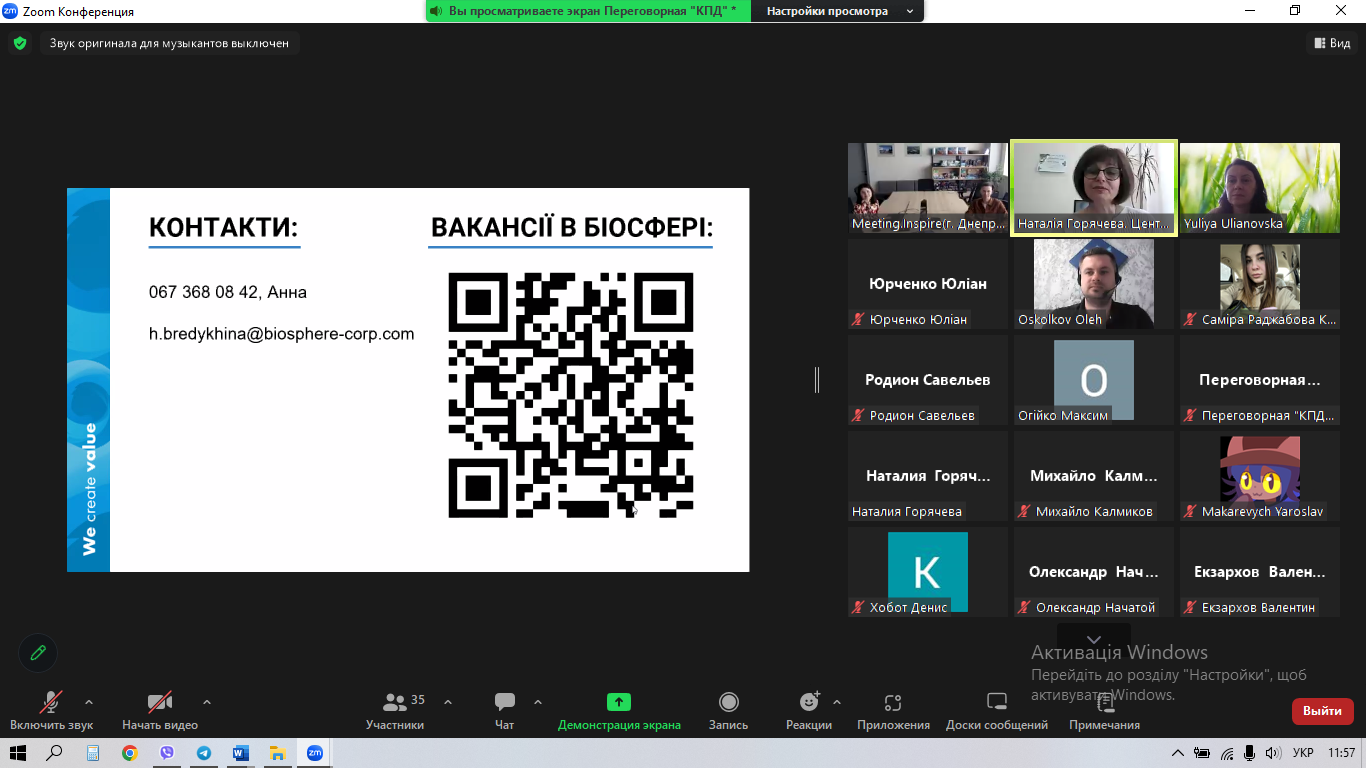The image size is (1366, 768).
Task: Click phone number 067 368 08 42 text
Action: coord(205,292)
